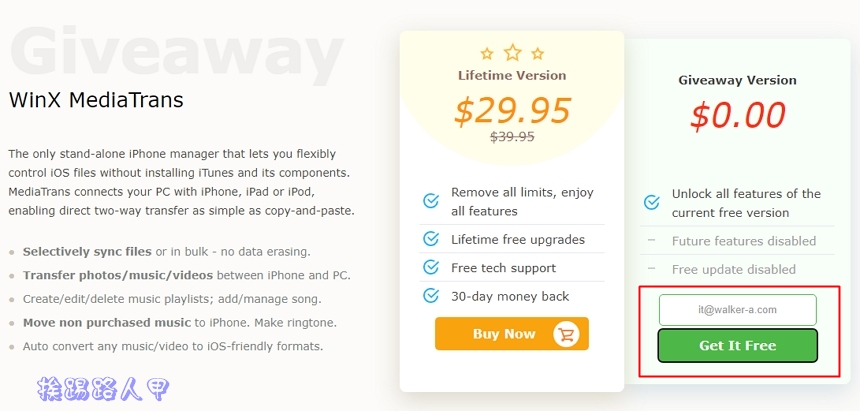The width and height of the screenshot is (860, 411).
Task: Click checkmark beside Unlock all features
Action: pyautogui.click(x=651, y=203)
